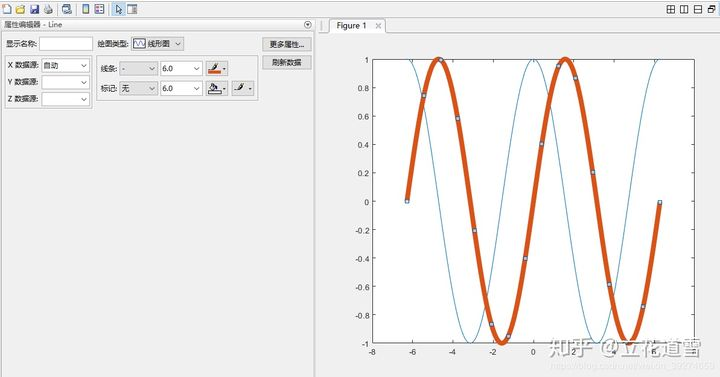Open the property editor panel actions menu arrow

tap(308, 25)
